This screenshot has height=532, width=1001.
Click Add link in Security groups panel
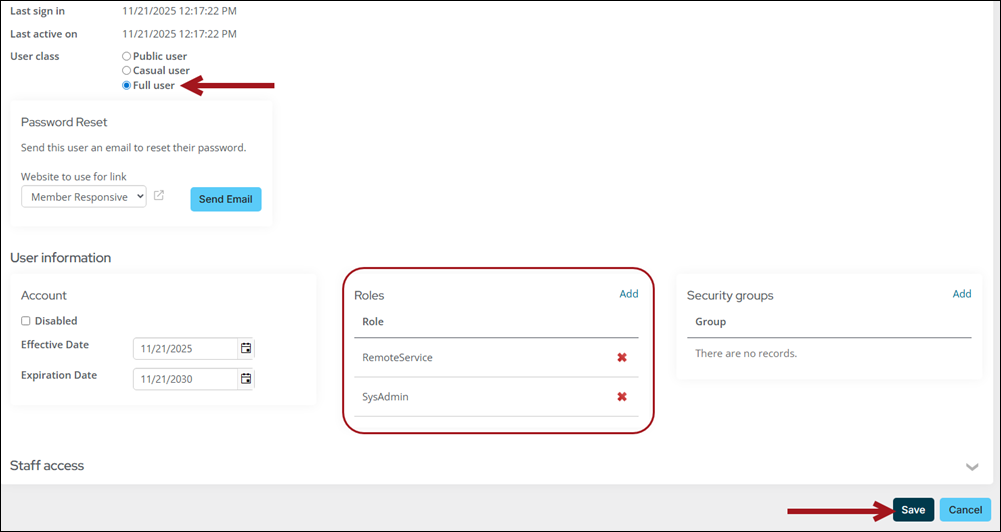tap(961, 294)
